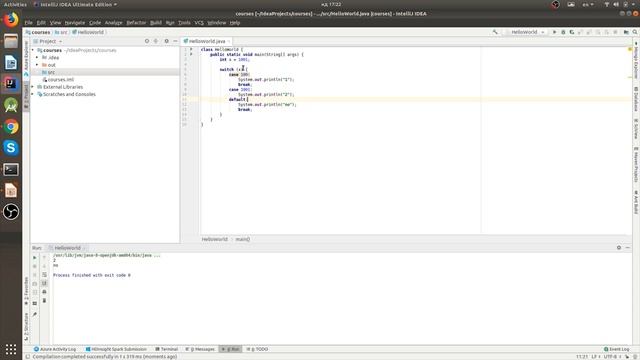Open Android Studio from the dock
This screenshot has height=360, width=640.
pos(11,105)
